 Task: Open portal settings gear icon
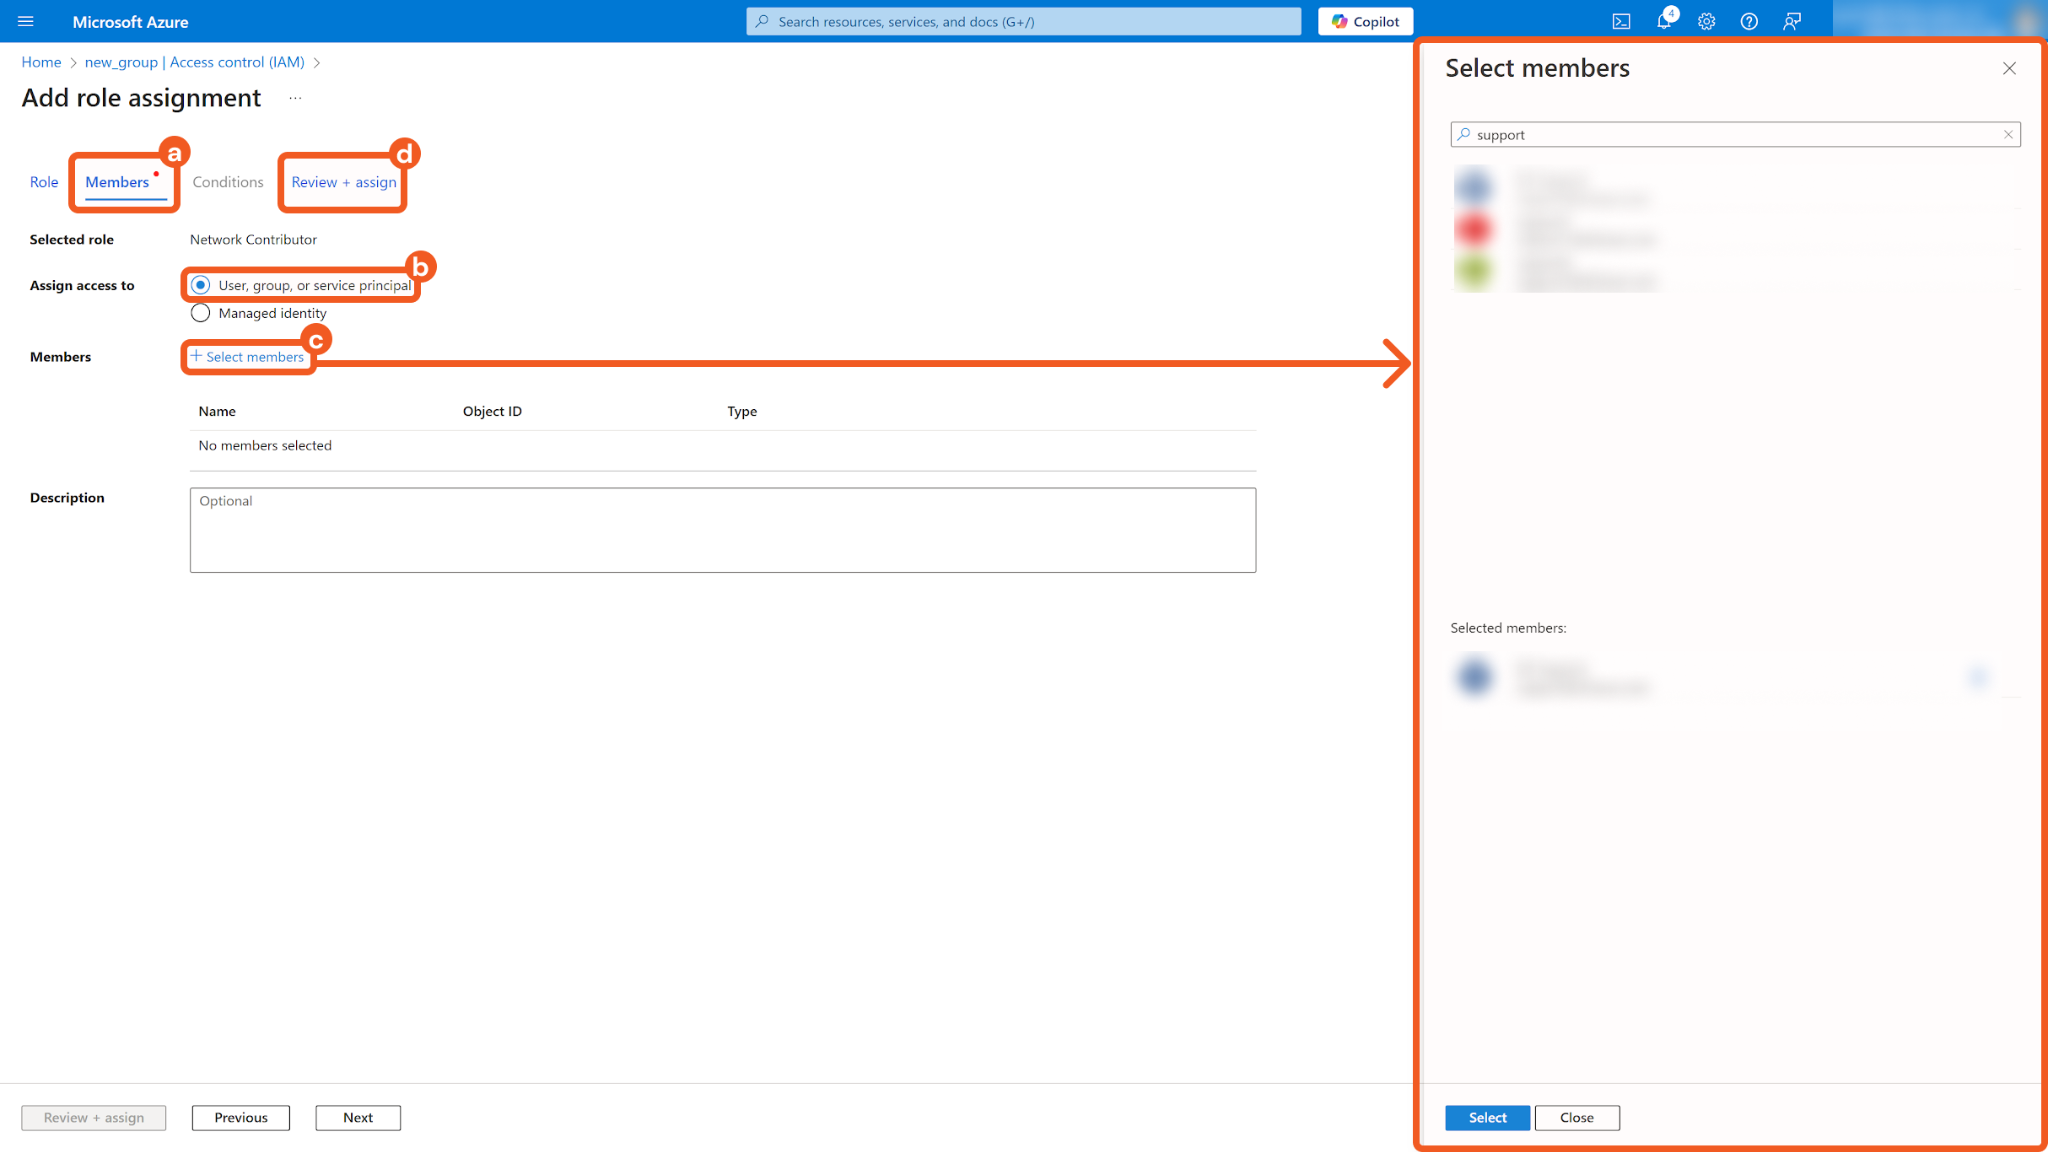(x=1707, y=21)
